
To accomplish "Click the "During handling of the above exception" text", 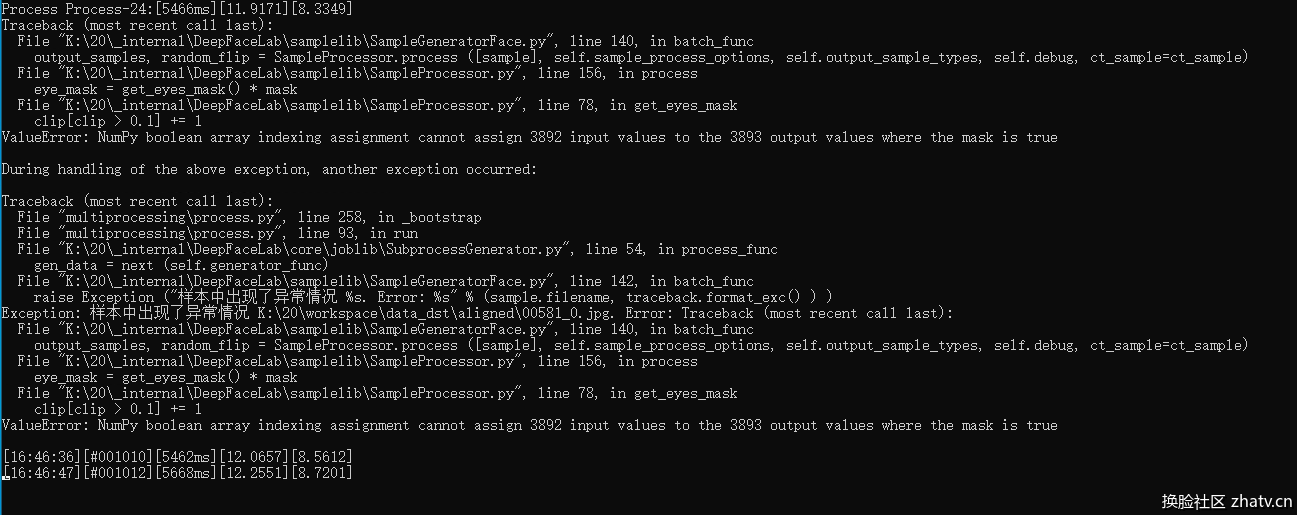I will [x=268, y=169].
